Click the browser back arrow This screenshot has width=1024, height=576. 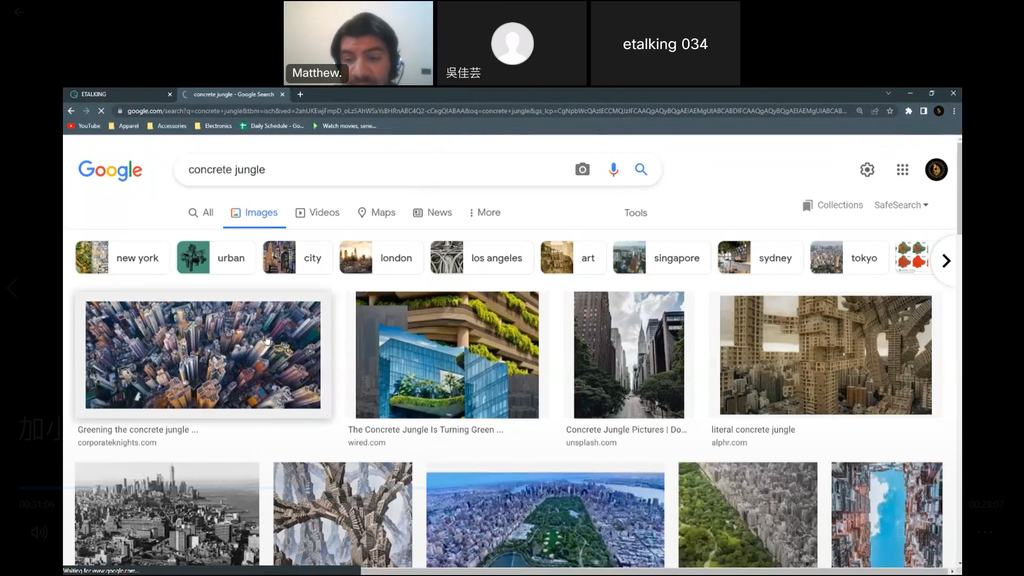tap(71, 111)
